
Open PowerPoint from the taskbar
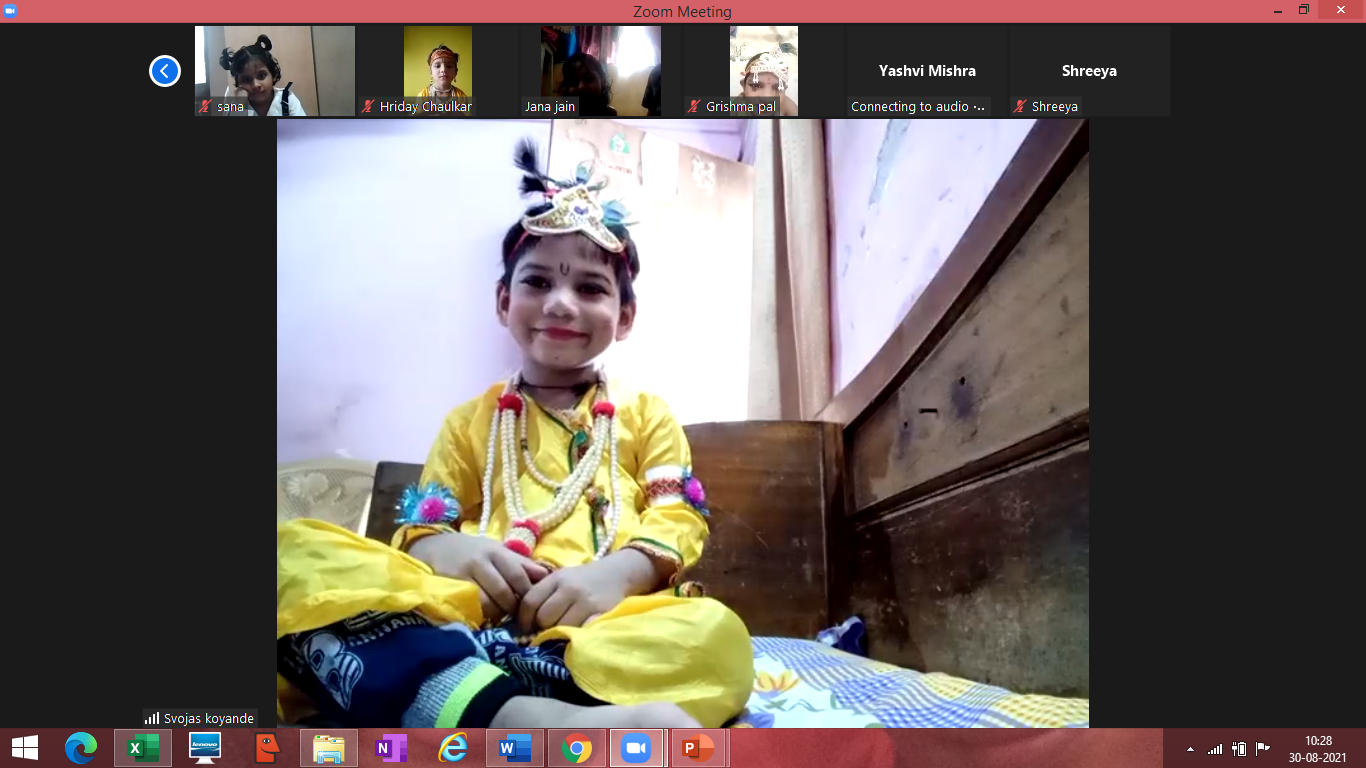coord(699,748)
